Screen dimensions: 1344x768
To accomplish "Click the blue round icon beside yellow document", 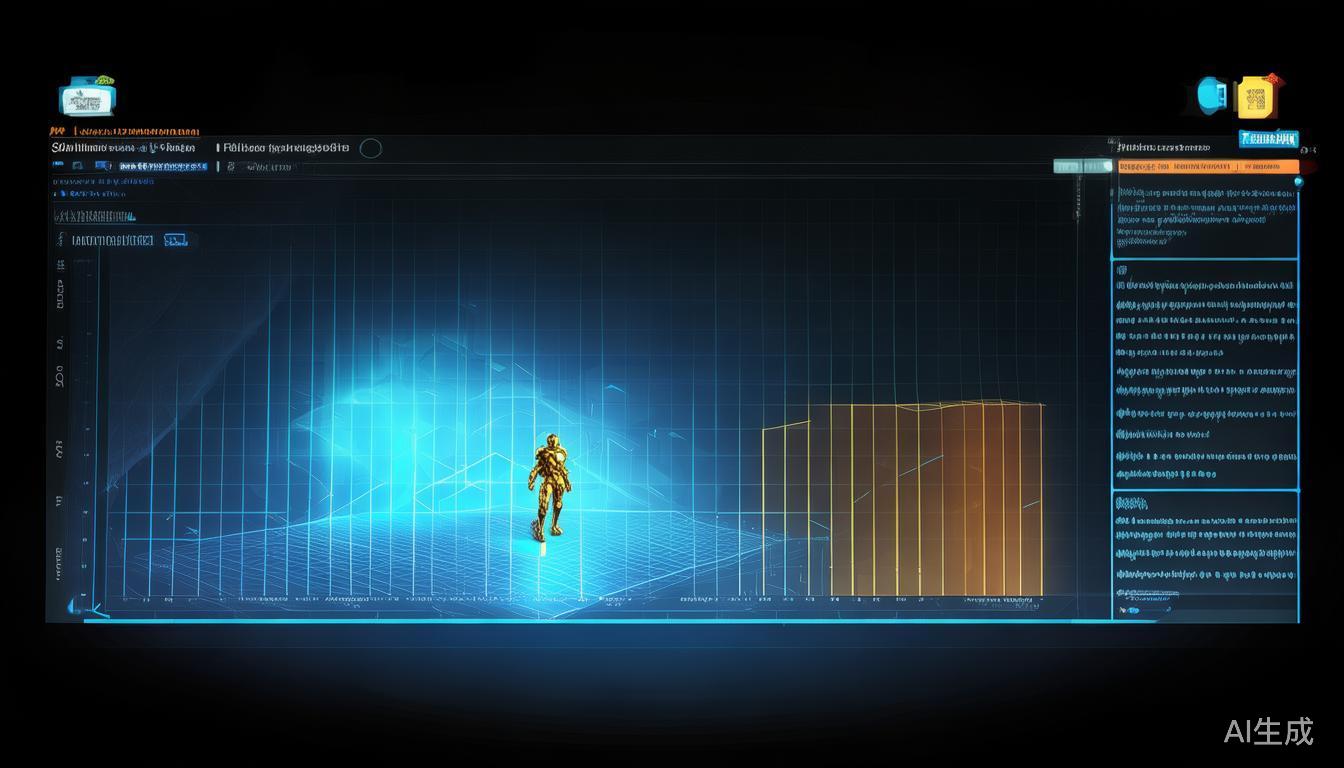I will click(1213, 95).
